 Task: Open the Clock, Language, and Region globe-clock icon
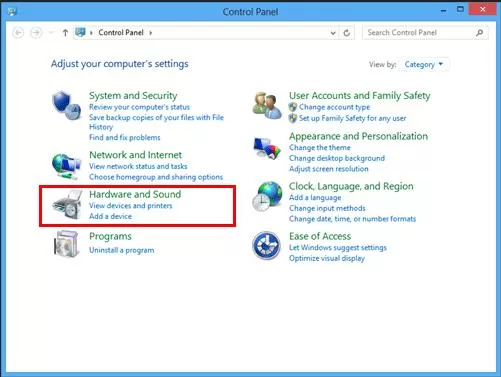click(267, 196)
